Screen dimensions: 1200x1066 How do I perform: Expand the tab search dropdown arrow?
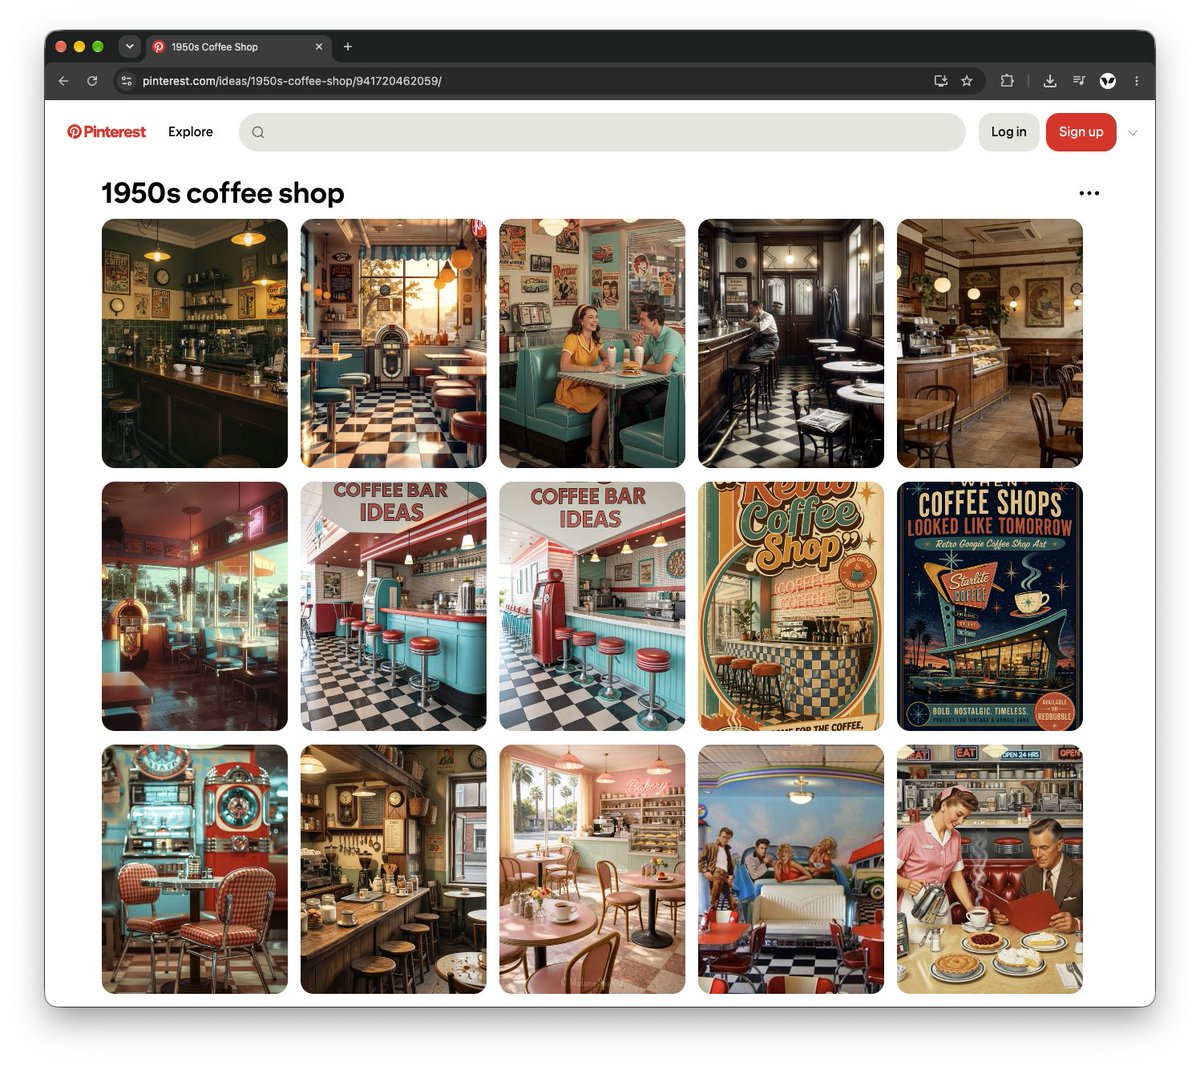point(129,46)
